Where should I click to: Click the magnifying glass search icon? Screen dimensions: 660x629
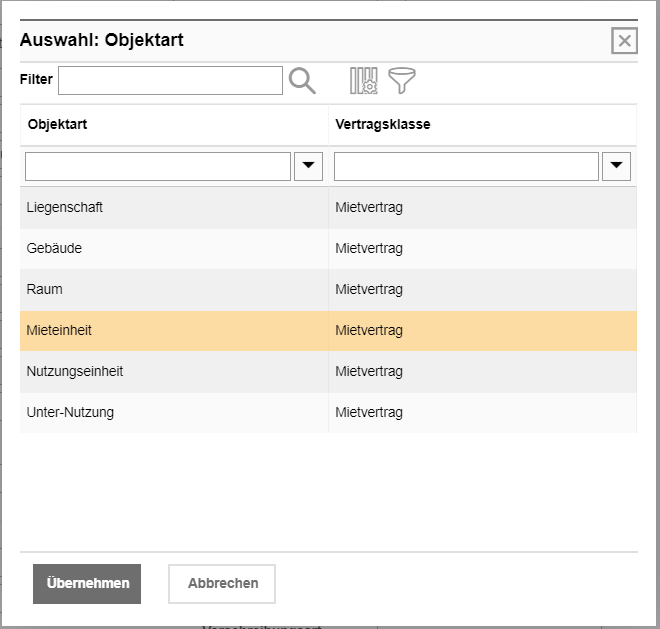pyautogui.click(x=302, y=81)
